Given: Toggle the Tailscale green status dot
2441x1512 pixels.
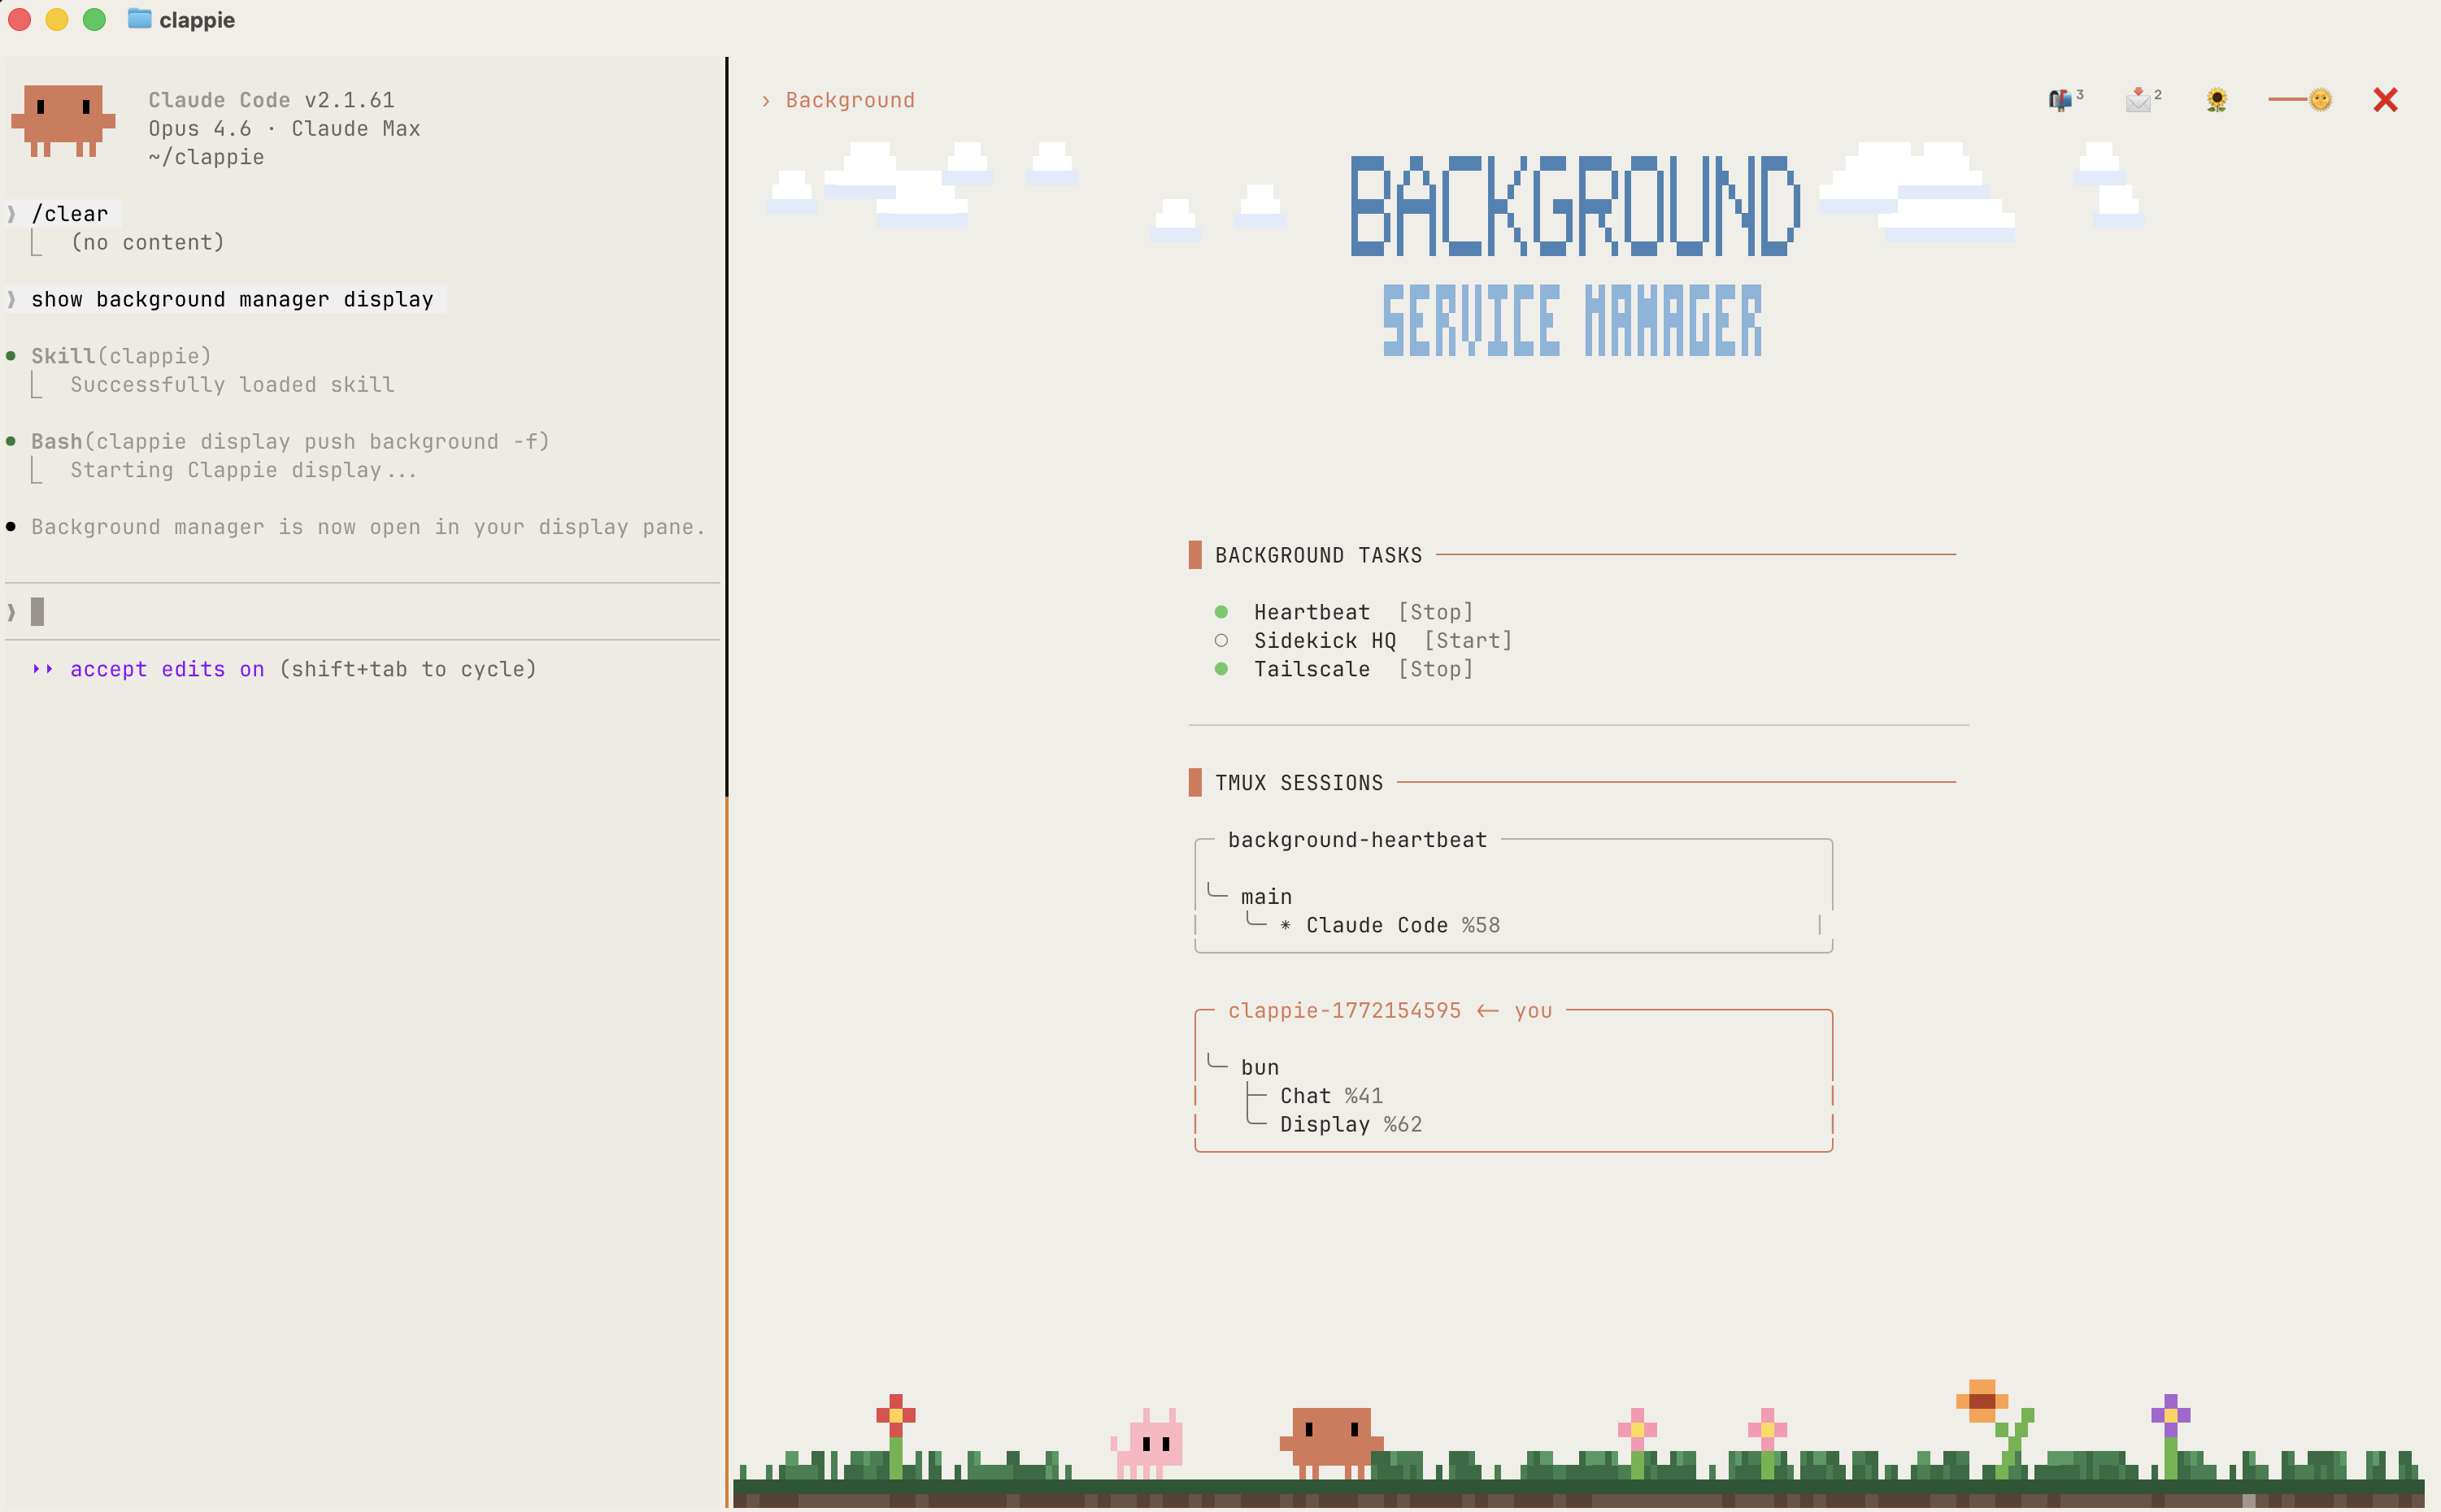Looking at the screenshot, I should pos(1222,669).
